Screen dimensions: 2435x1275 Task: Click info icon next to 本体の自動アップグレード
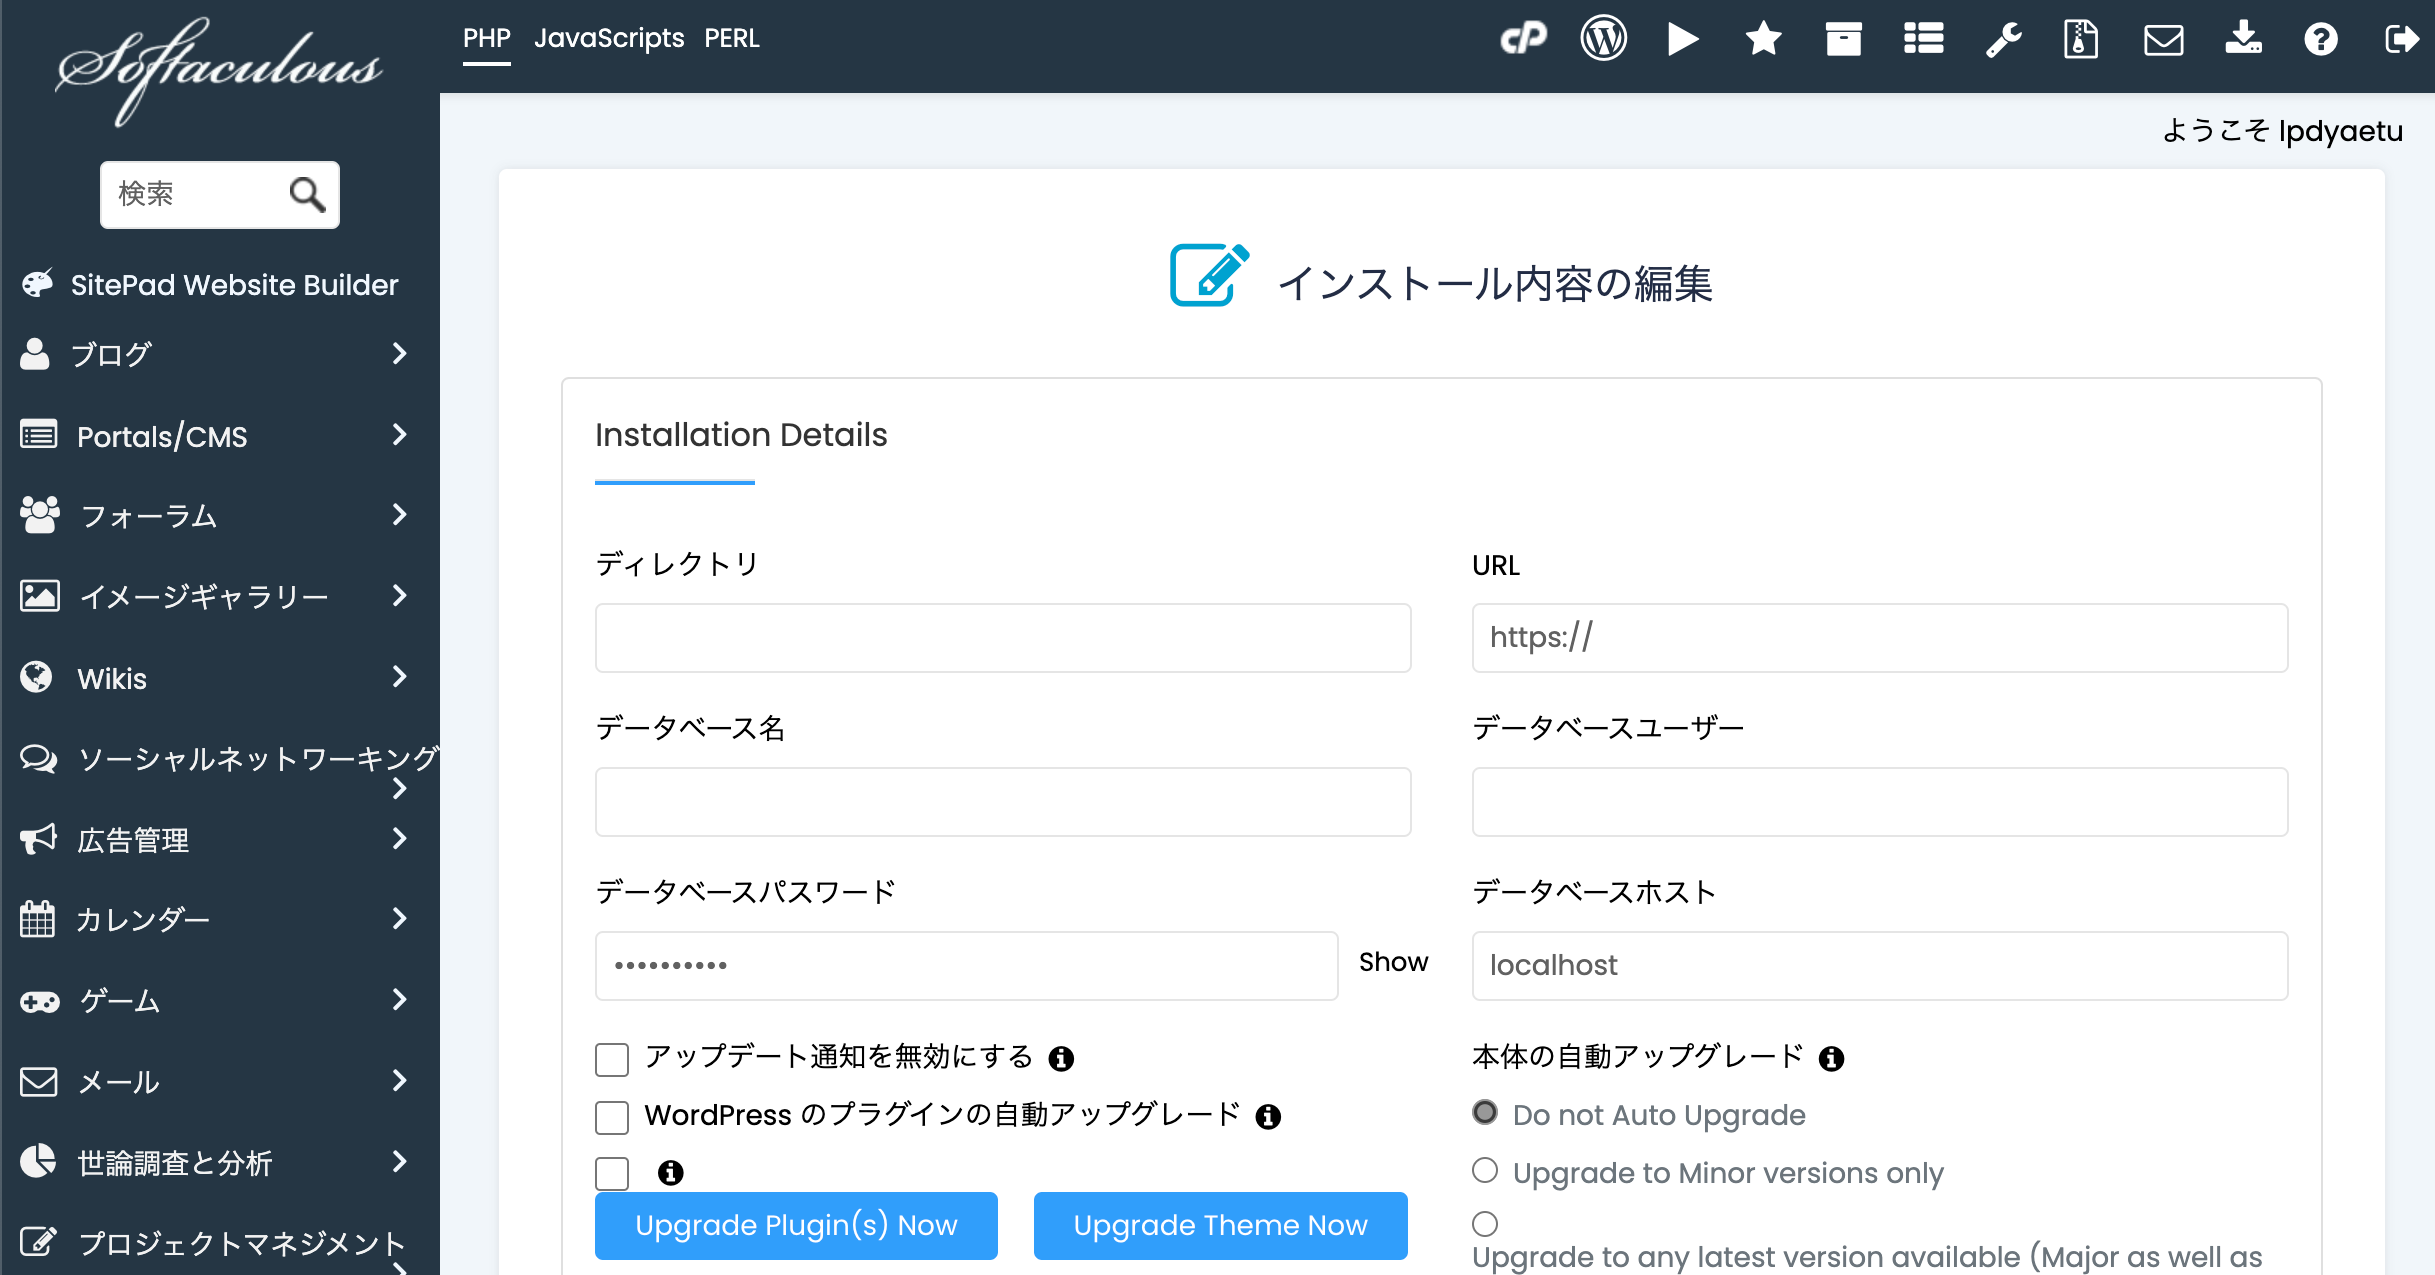(1831, 1058)
